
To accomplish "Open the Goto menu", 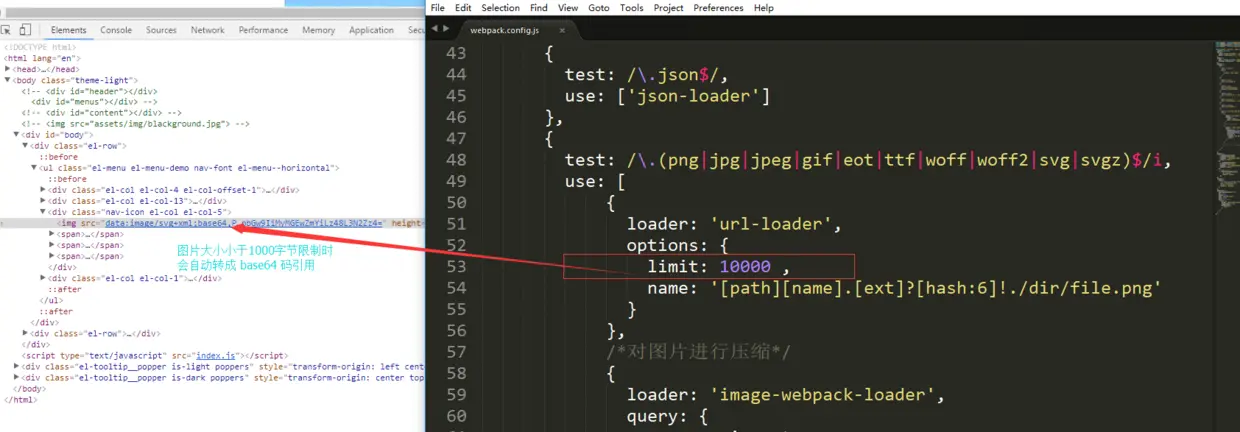I will [599, 8].
